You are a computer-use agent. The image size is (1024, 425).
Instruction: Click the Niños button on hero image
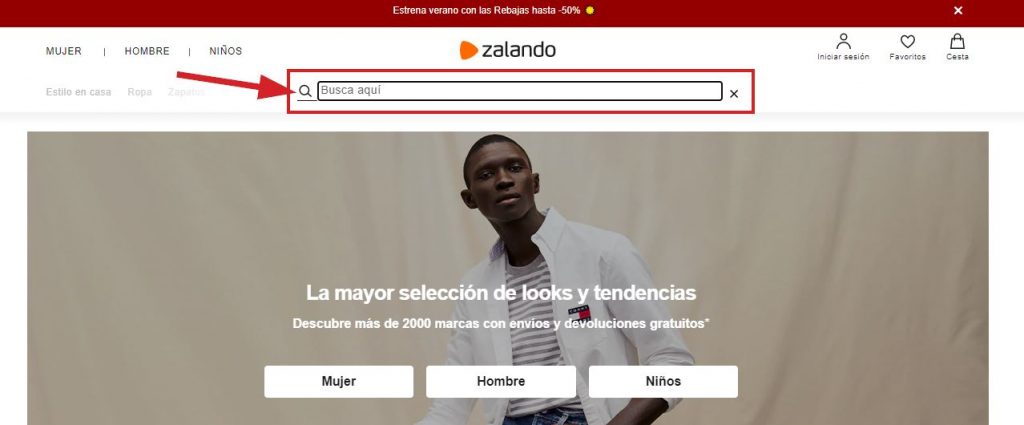pyautogui.click(x=663, y=381)
